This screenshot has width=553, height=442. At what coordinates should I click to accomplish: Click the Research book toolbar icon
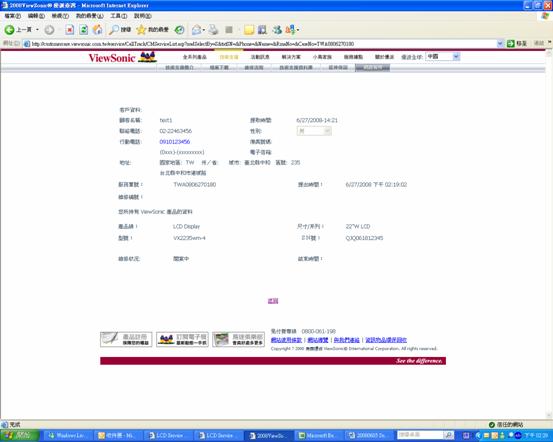(x=262, y=30)
